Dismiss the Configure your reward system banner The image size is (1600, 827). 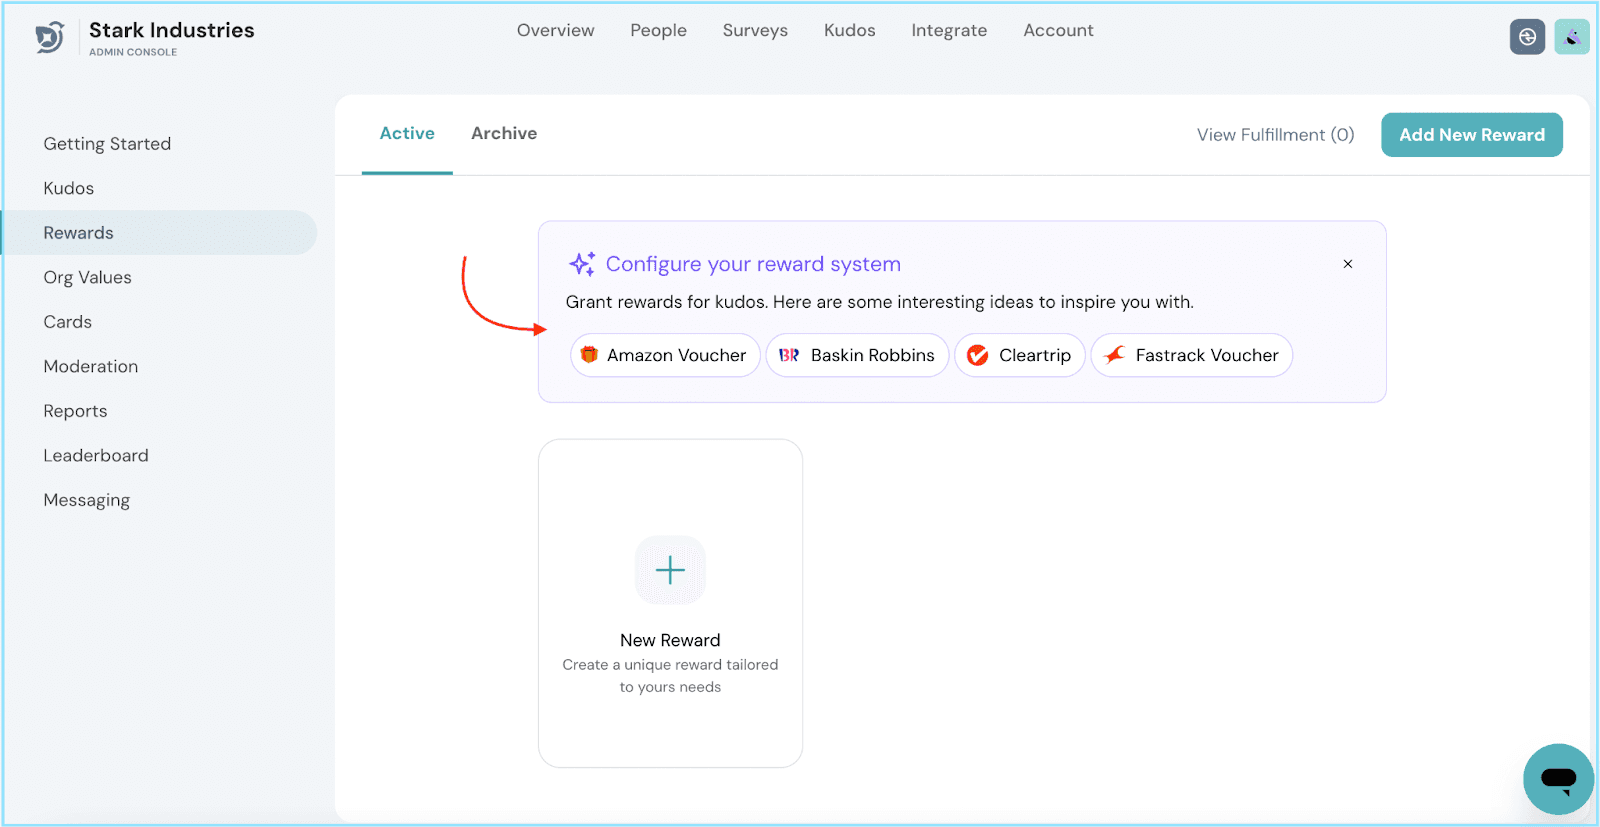[1347, 264]
